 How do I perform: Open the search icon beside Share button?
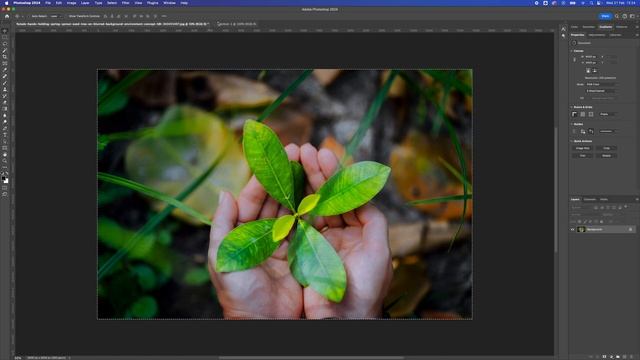click(x=617, y=16)
